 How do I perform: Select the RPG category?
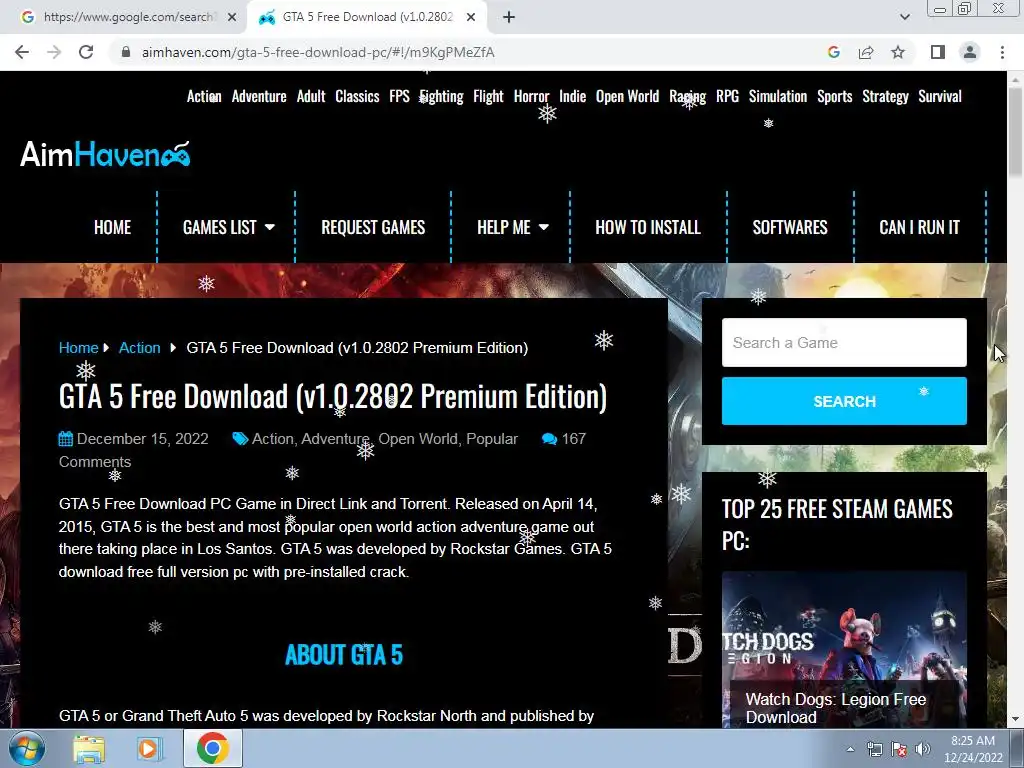(x=727, y=97)
